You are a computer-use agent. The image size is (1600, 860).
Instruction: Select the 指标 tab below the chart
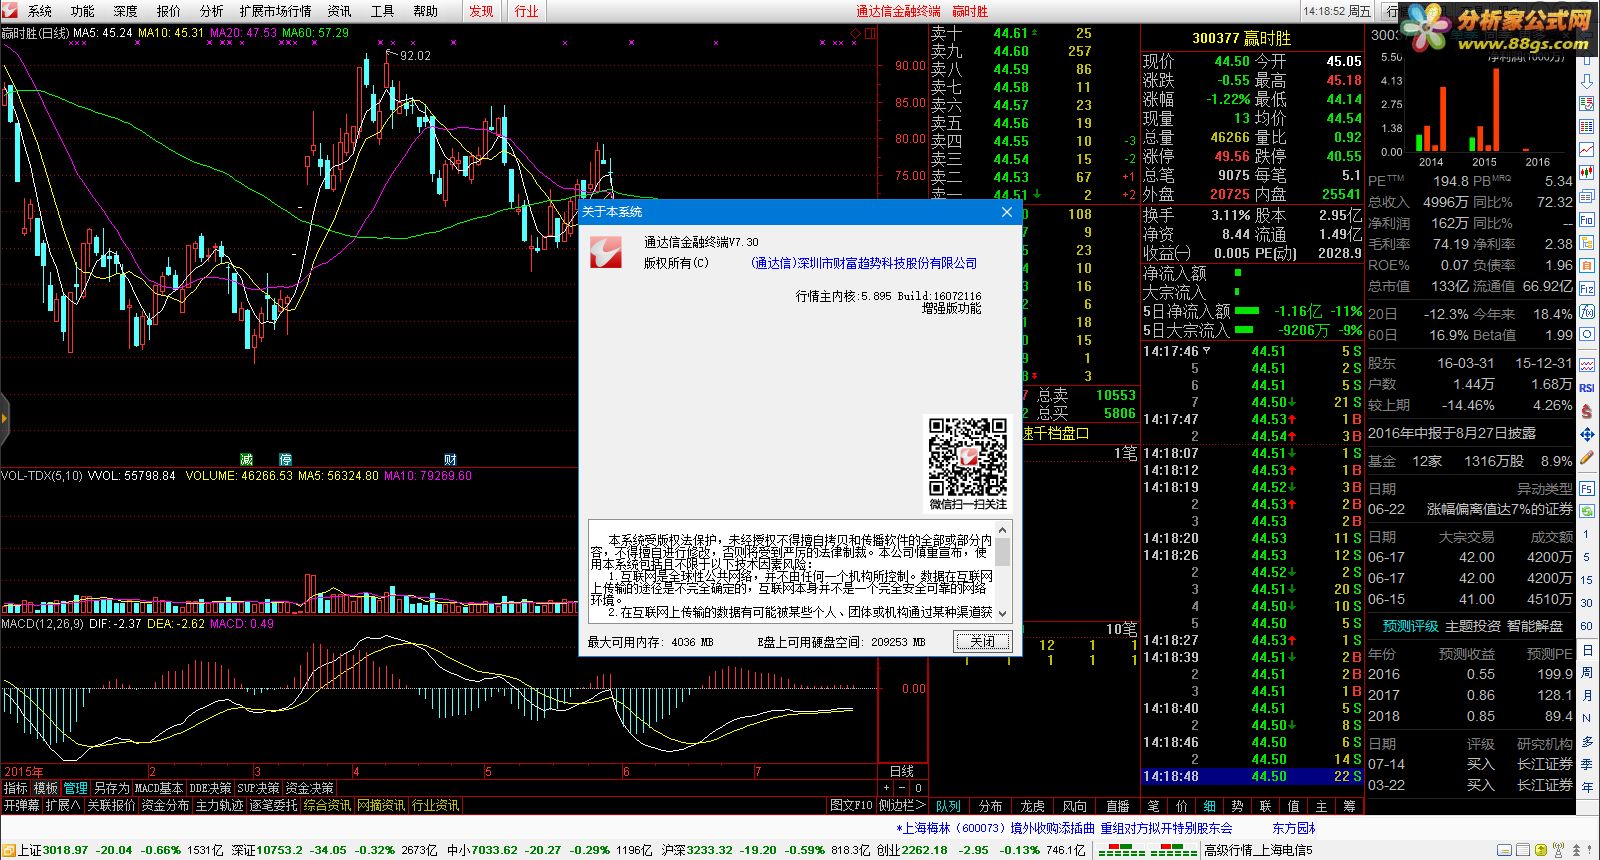16,788
